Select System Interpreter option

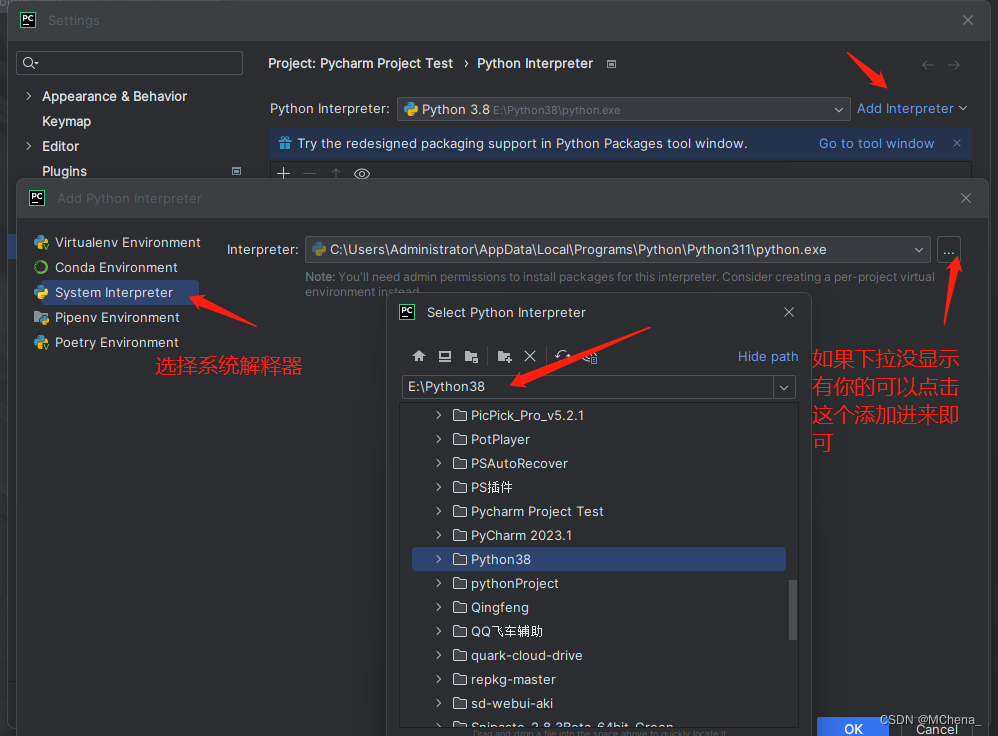114,292
